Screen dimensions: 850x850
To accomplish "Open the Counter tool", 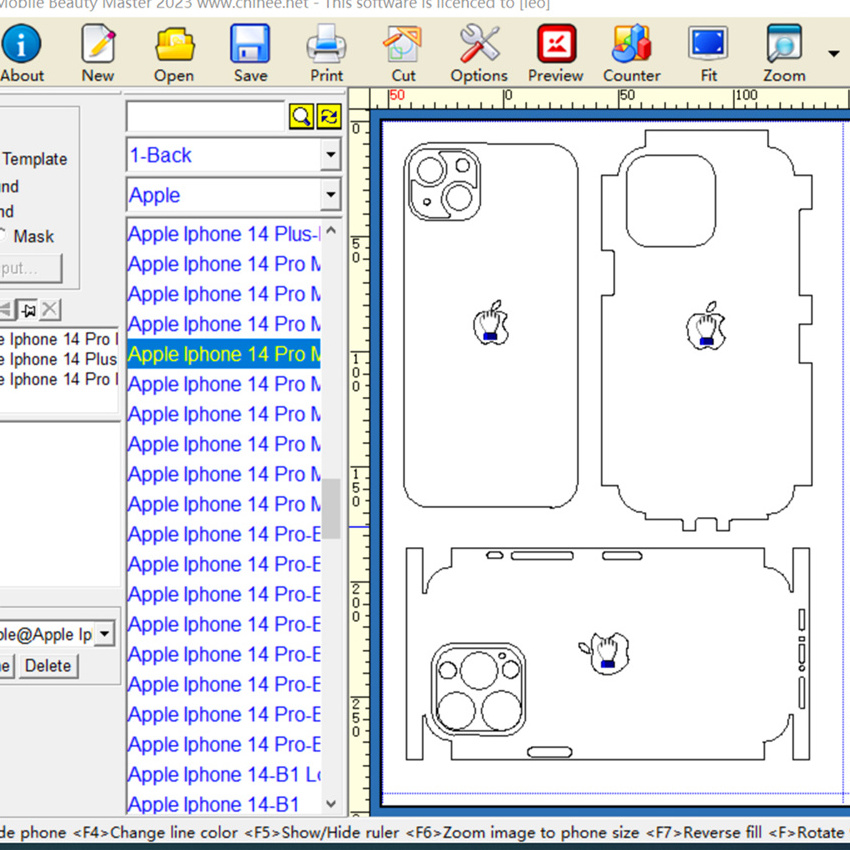I will [631, 54].
